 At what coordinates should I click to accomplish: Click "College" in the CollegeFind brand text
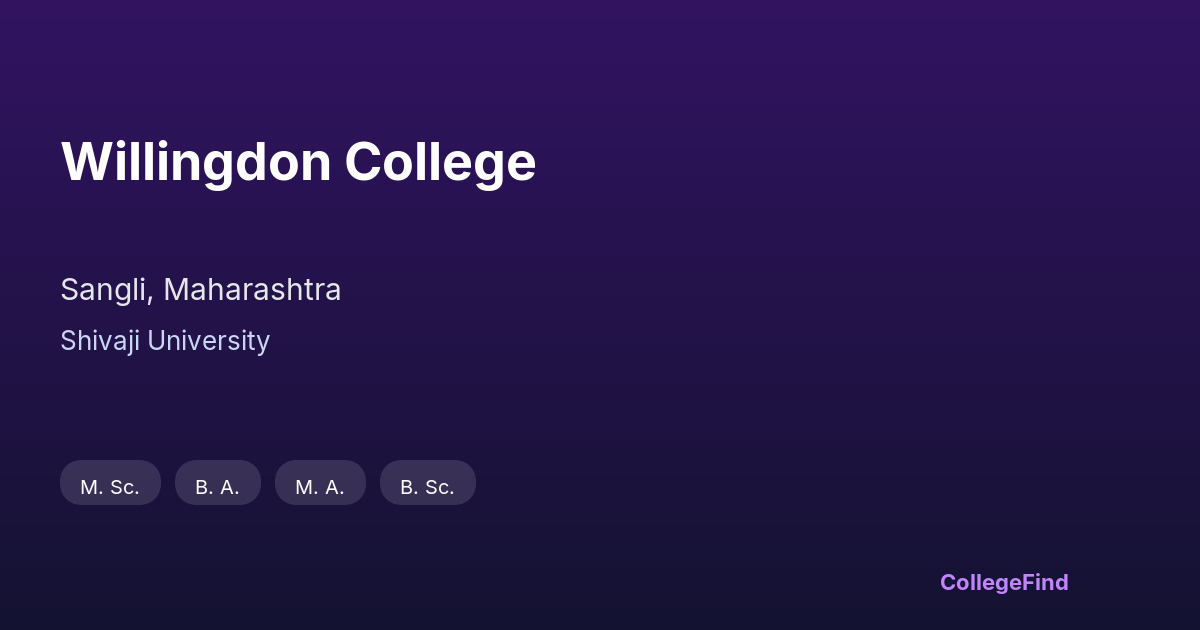click(980, 582)
